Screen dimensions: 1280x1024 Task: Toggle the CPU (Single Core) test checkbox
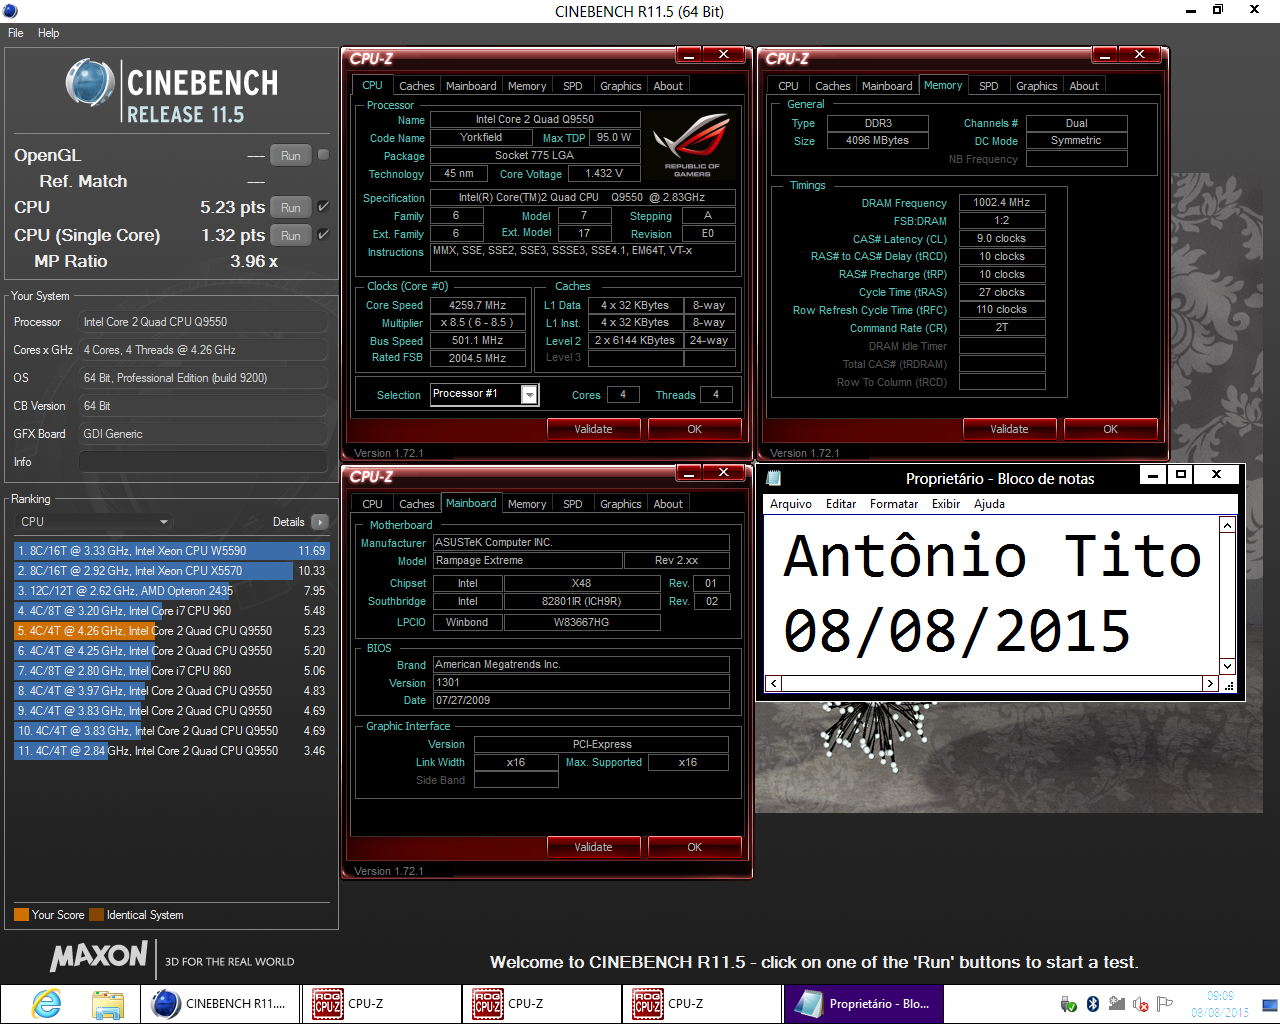tap(323, 235)
